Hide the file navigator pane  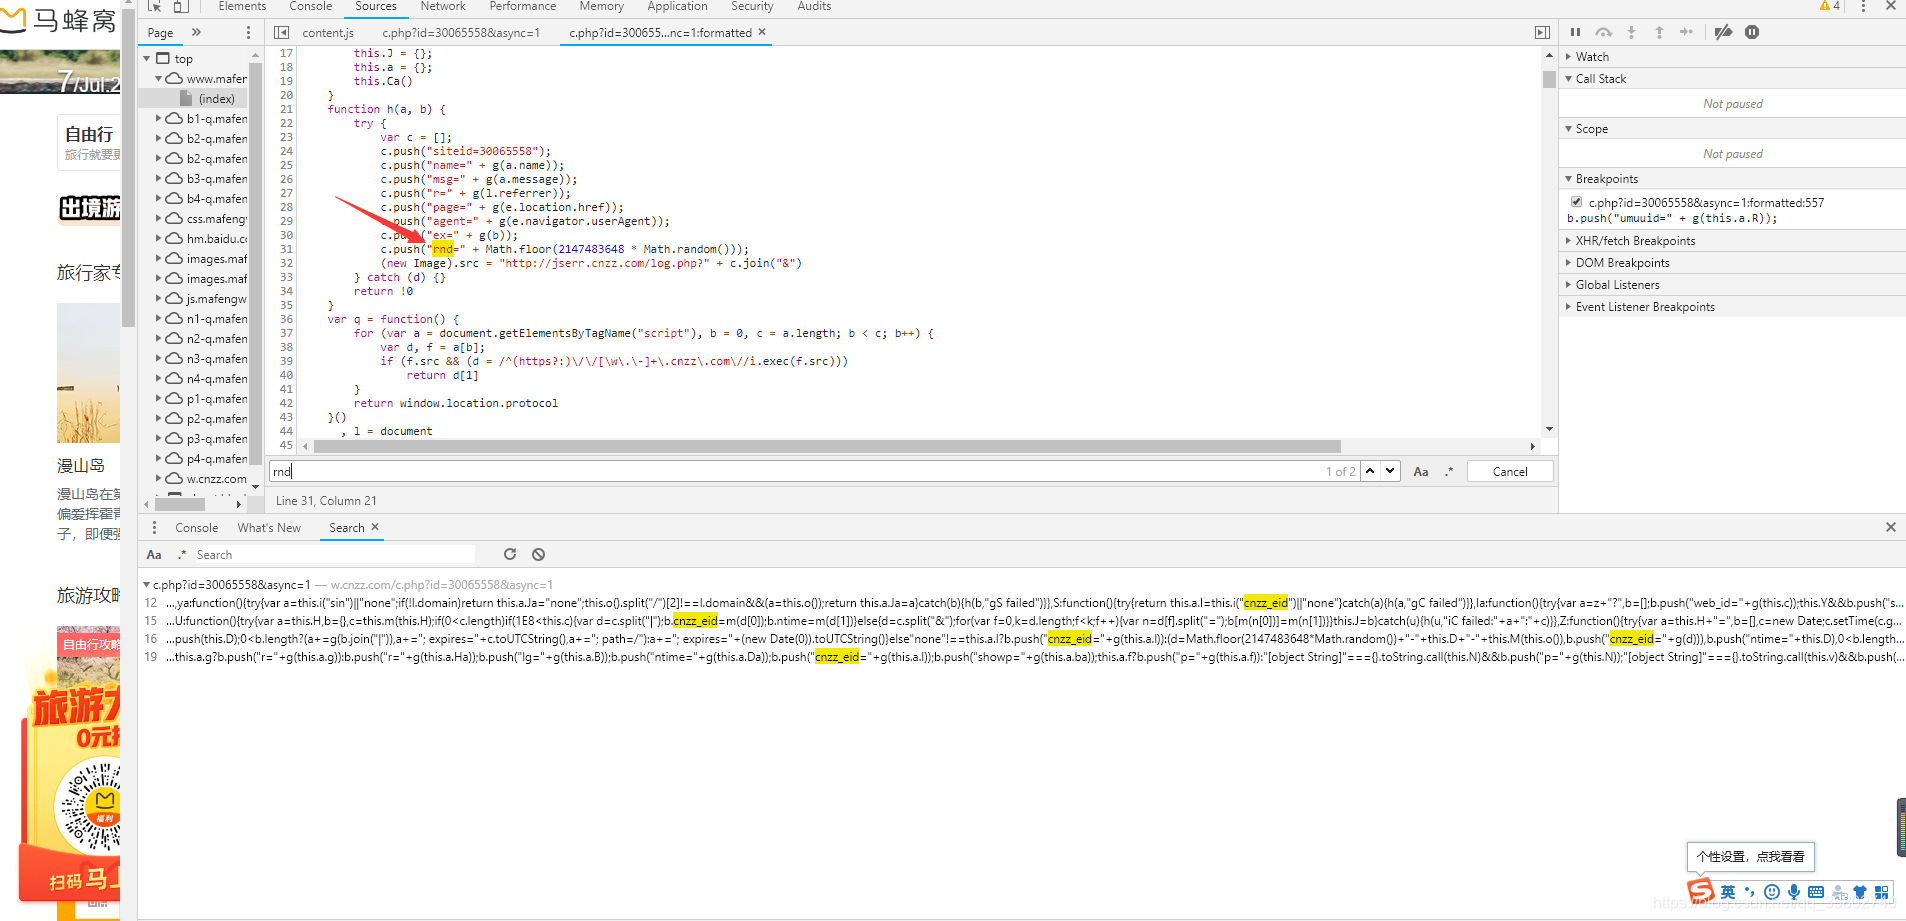click(x=282, y=32)
